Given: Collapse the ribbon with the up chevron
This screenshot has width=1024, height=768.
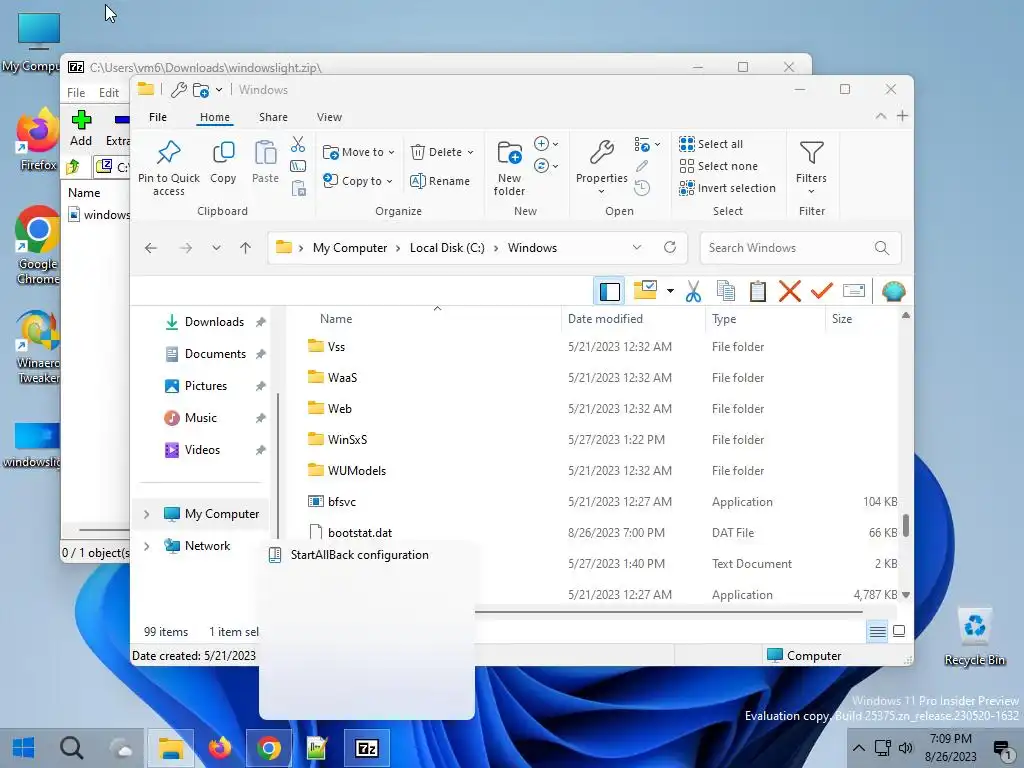Looking at the screenshot, I should click(880, 116).
